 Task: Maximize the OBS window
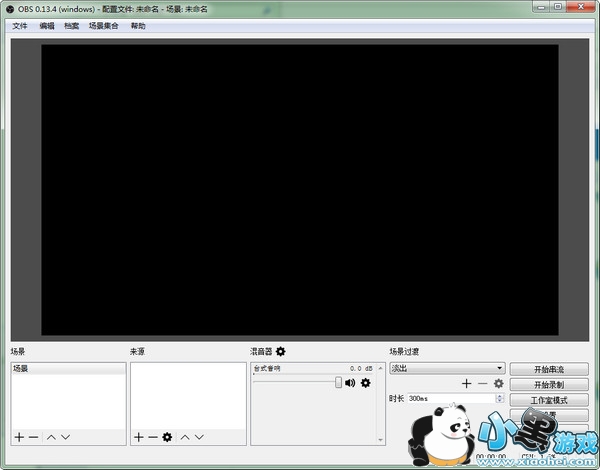[x=558, y=7]
